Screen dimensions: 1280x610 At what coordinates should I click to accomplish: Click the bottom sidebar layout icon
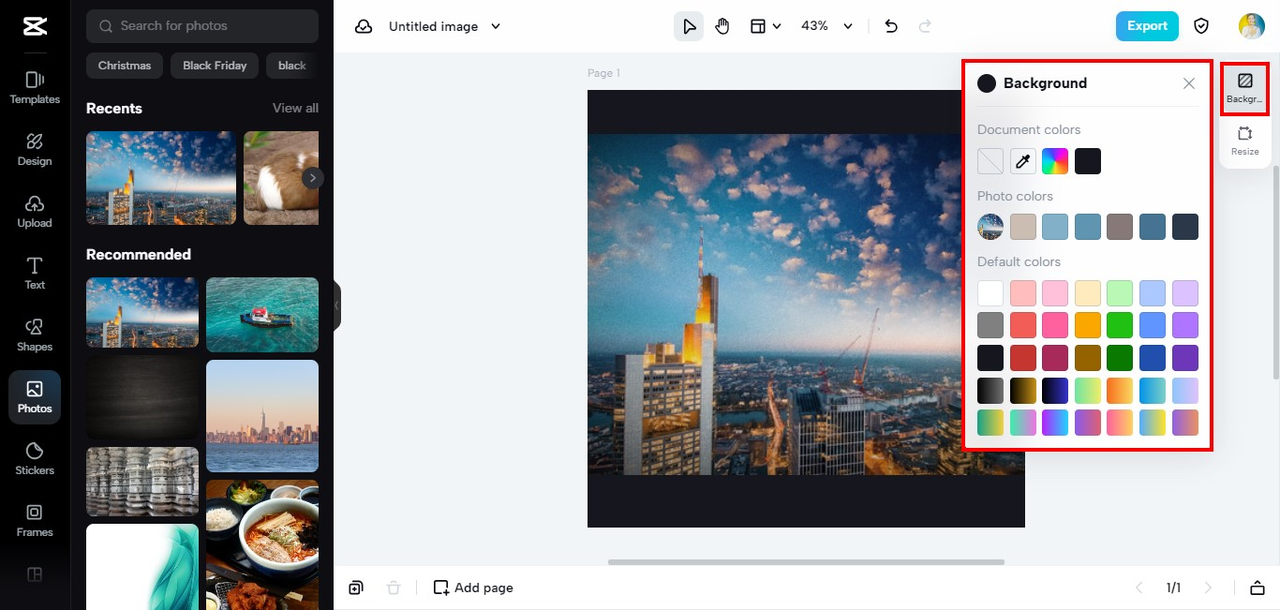tap(34, 575)
